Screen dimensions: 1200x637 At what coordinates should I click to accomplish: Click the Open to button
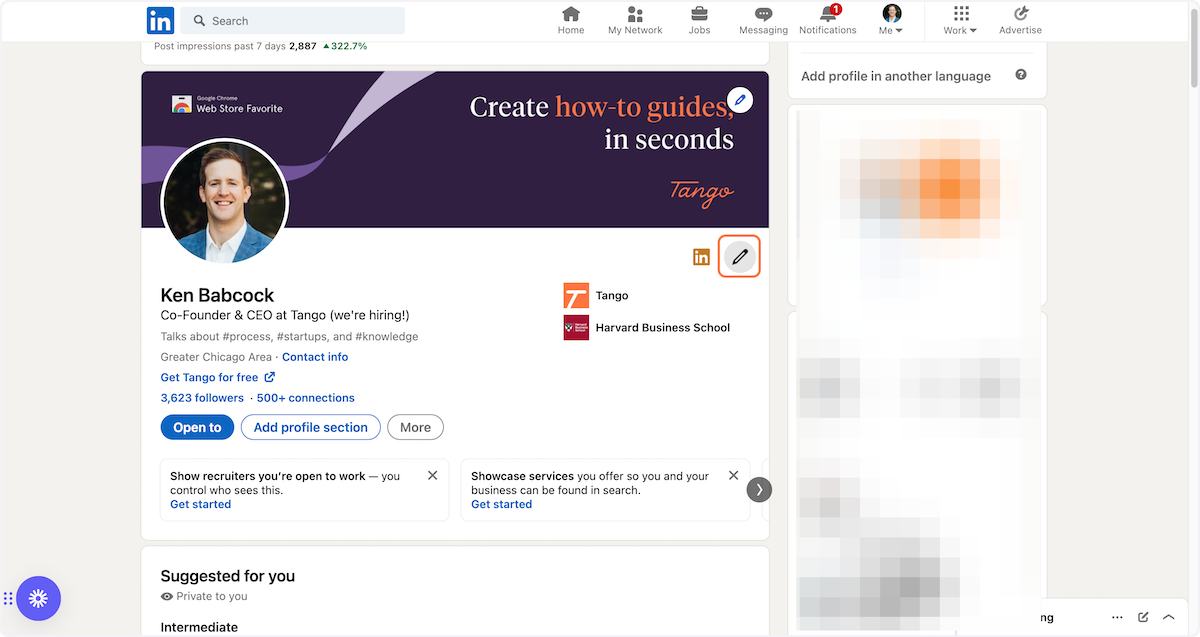tap(197, 427)
